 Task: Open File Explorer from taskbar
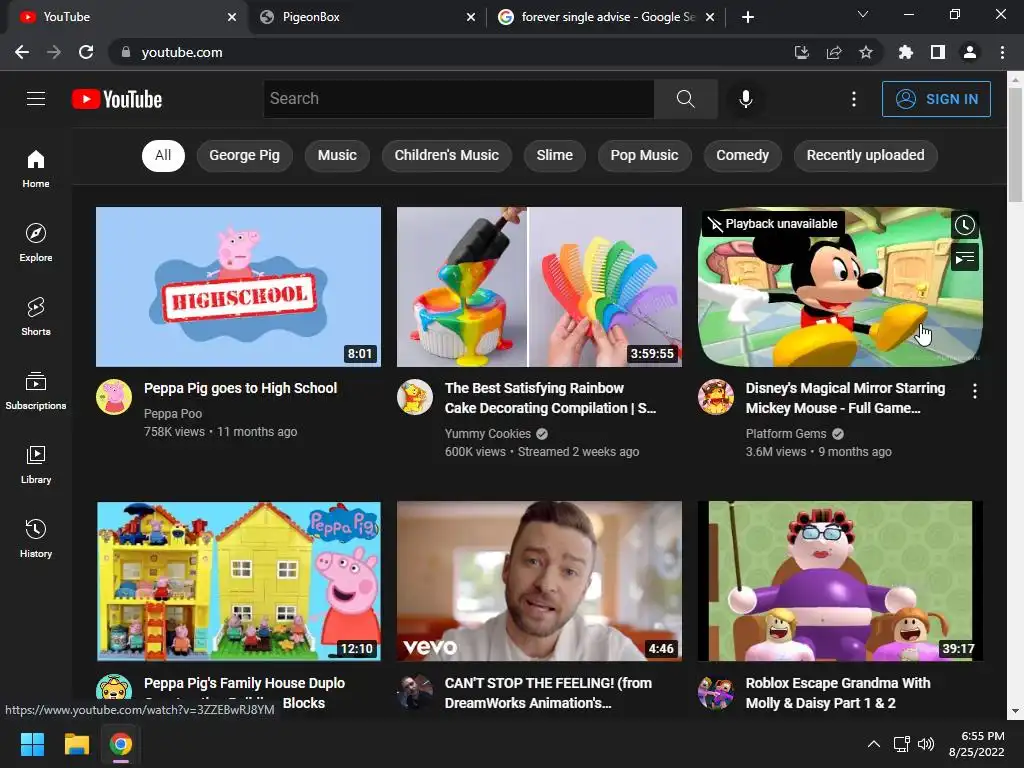click(76, 744)
